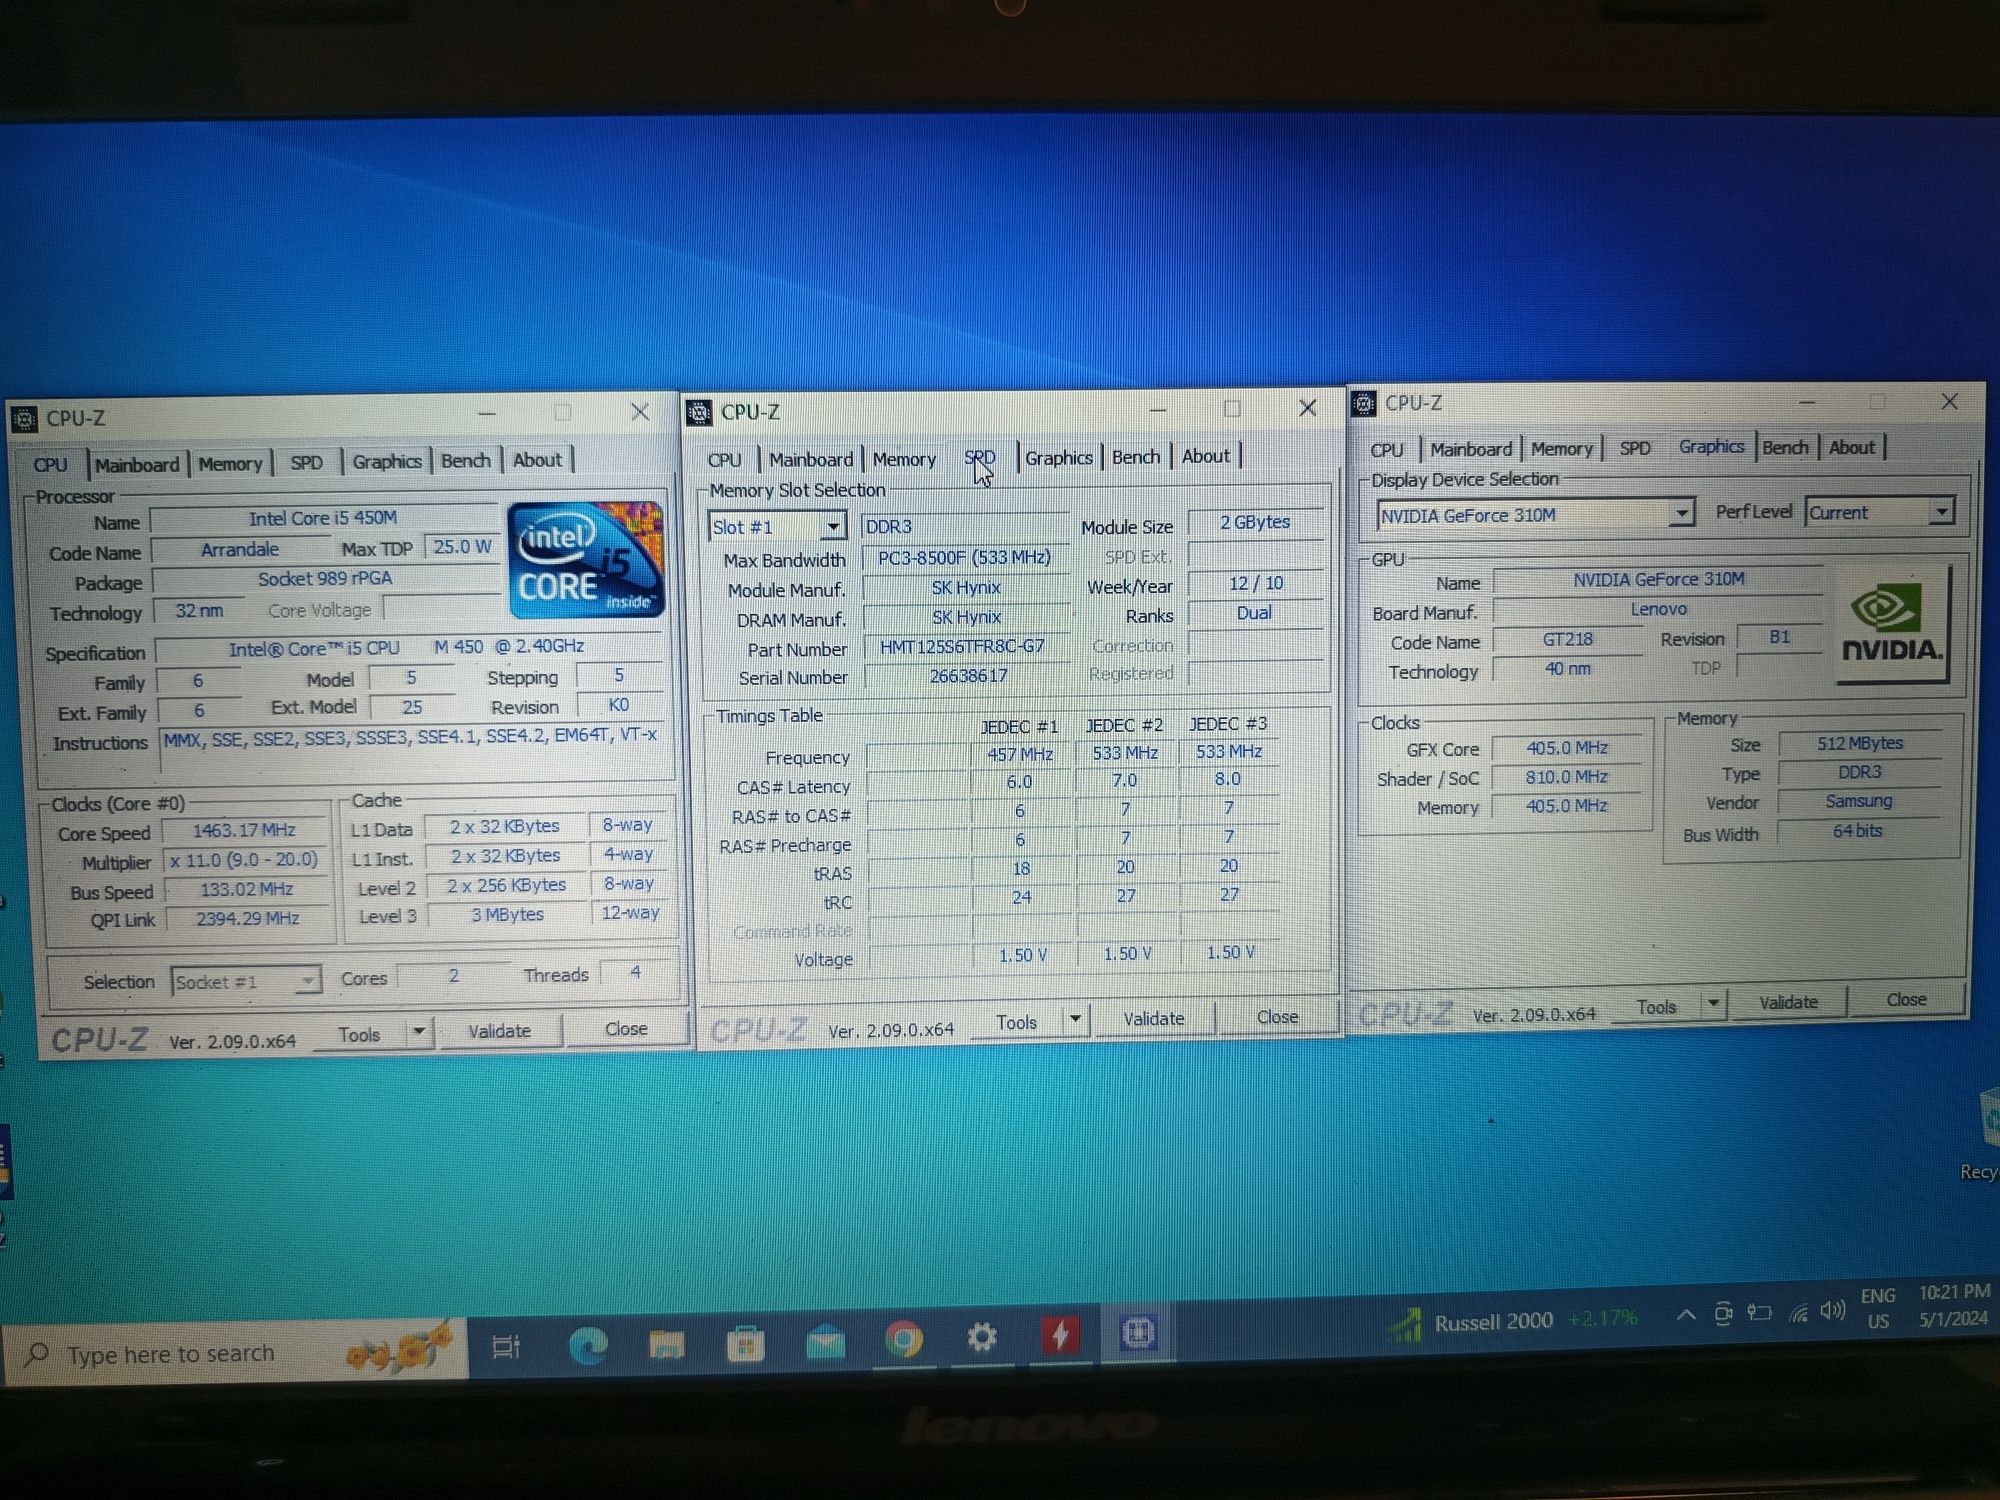Open the Socket #1 selection dropdown
Image resolution: width=2000 pixels, height=1500 pixels.
point(245,981)
